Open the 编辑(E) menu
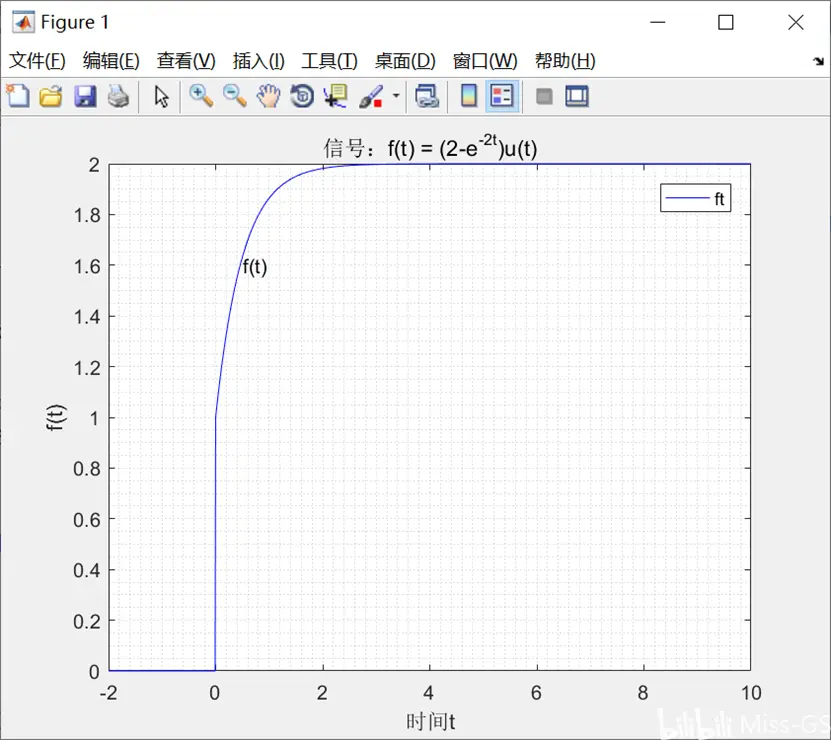This screenshot has height=740, width=831. point(111,61)
